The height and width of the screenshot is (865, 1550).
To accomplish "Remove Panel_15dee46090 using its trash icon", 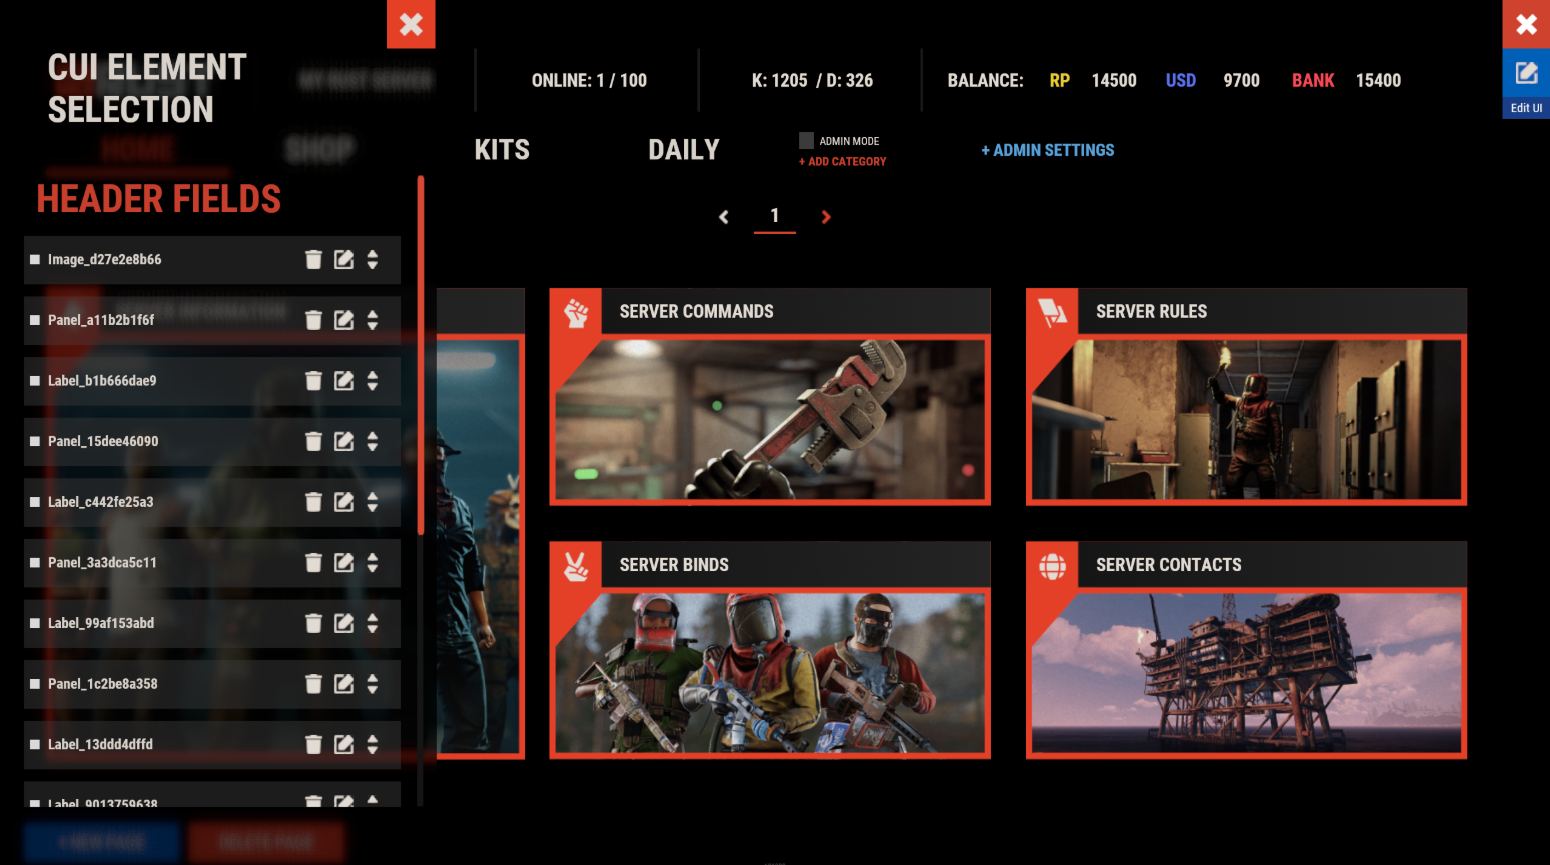I will tap(313, 442).
